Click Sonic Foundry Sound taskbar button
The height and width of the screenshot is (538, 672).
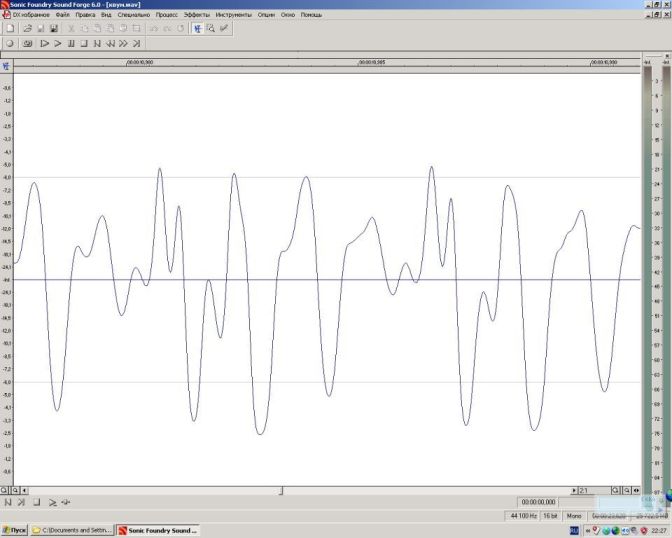158,530
